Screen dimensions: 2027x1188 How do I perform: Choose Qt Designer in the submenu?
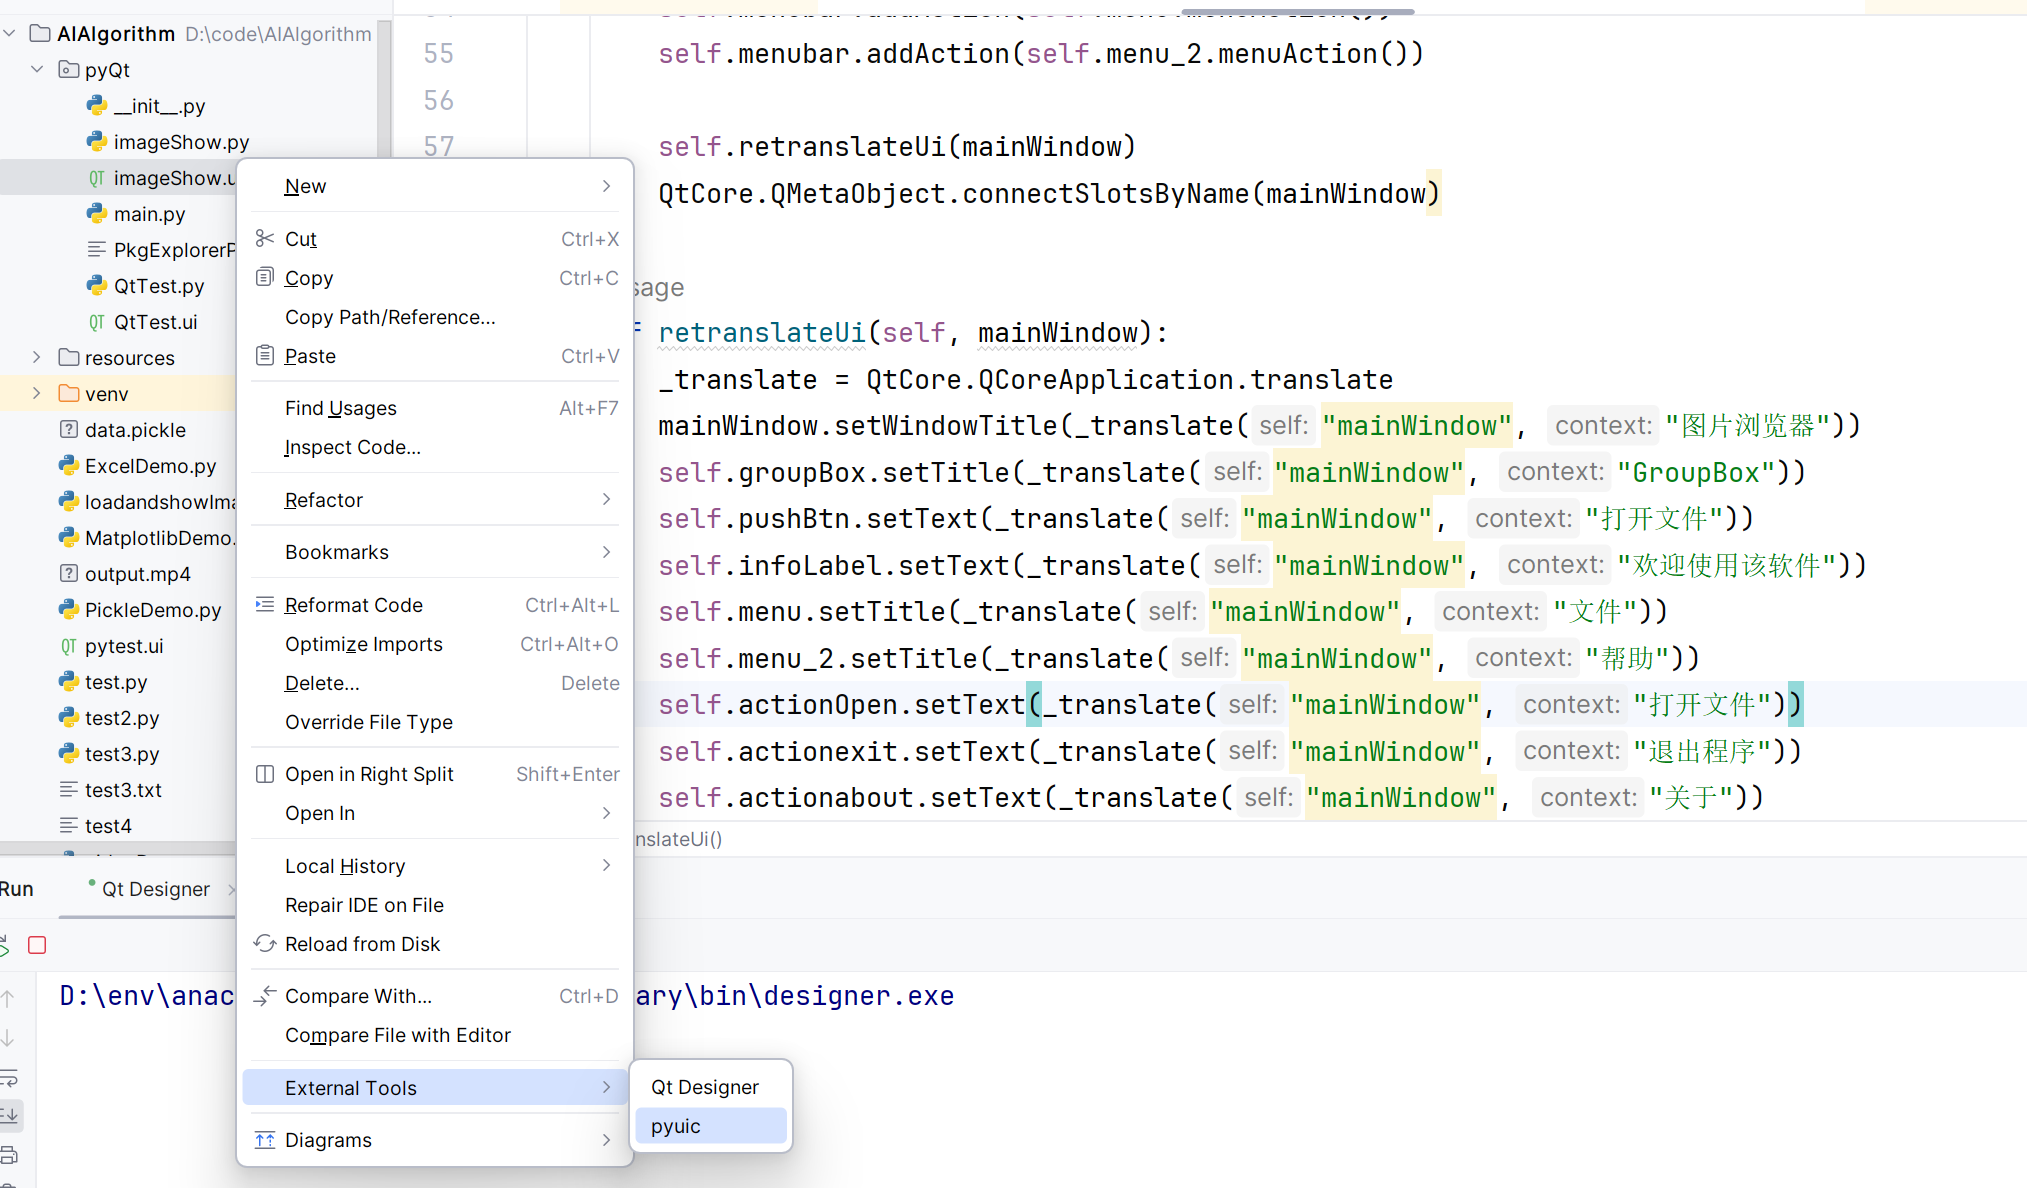pos(705,1087)
